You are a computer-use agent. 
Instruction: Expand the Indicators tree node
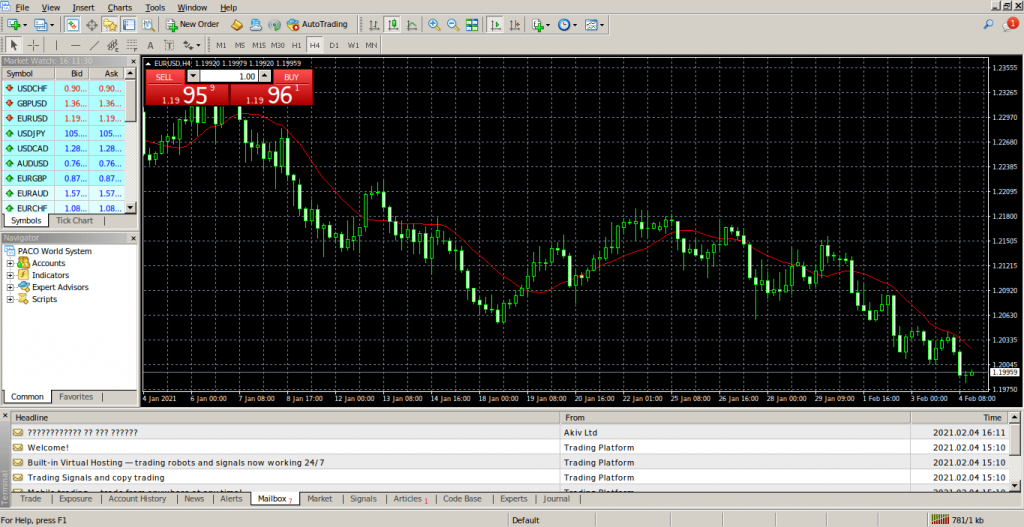click(11, 275)
